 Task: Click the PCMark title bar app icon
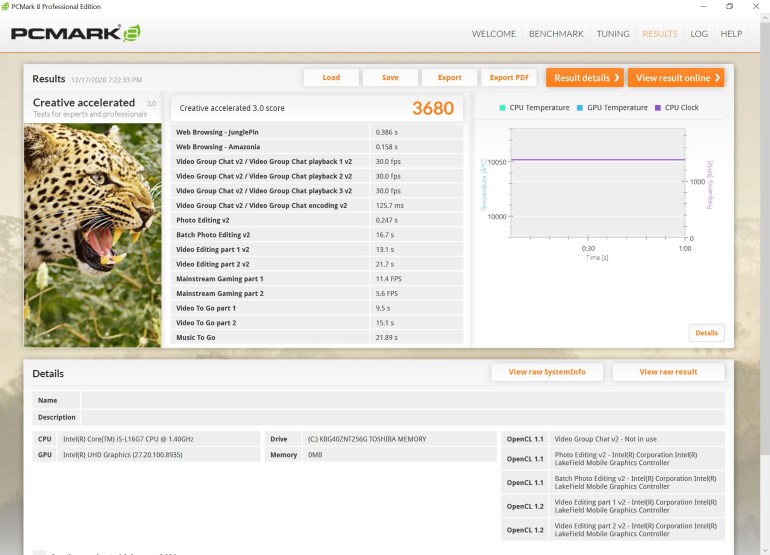pyautogui.click(x=5, y=6)
